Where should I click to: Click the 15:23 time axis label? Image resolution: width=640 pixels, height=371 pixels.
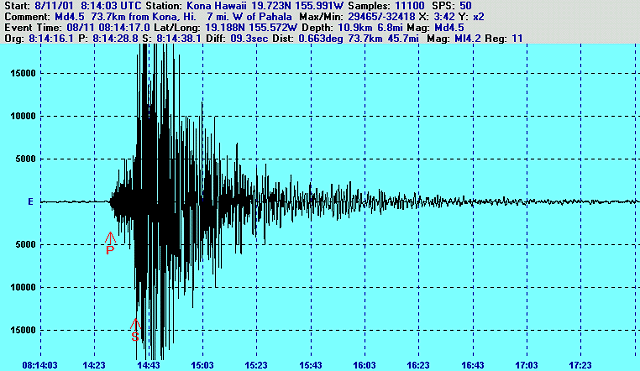[x=256, y=365]
